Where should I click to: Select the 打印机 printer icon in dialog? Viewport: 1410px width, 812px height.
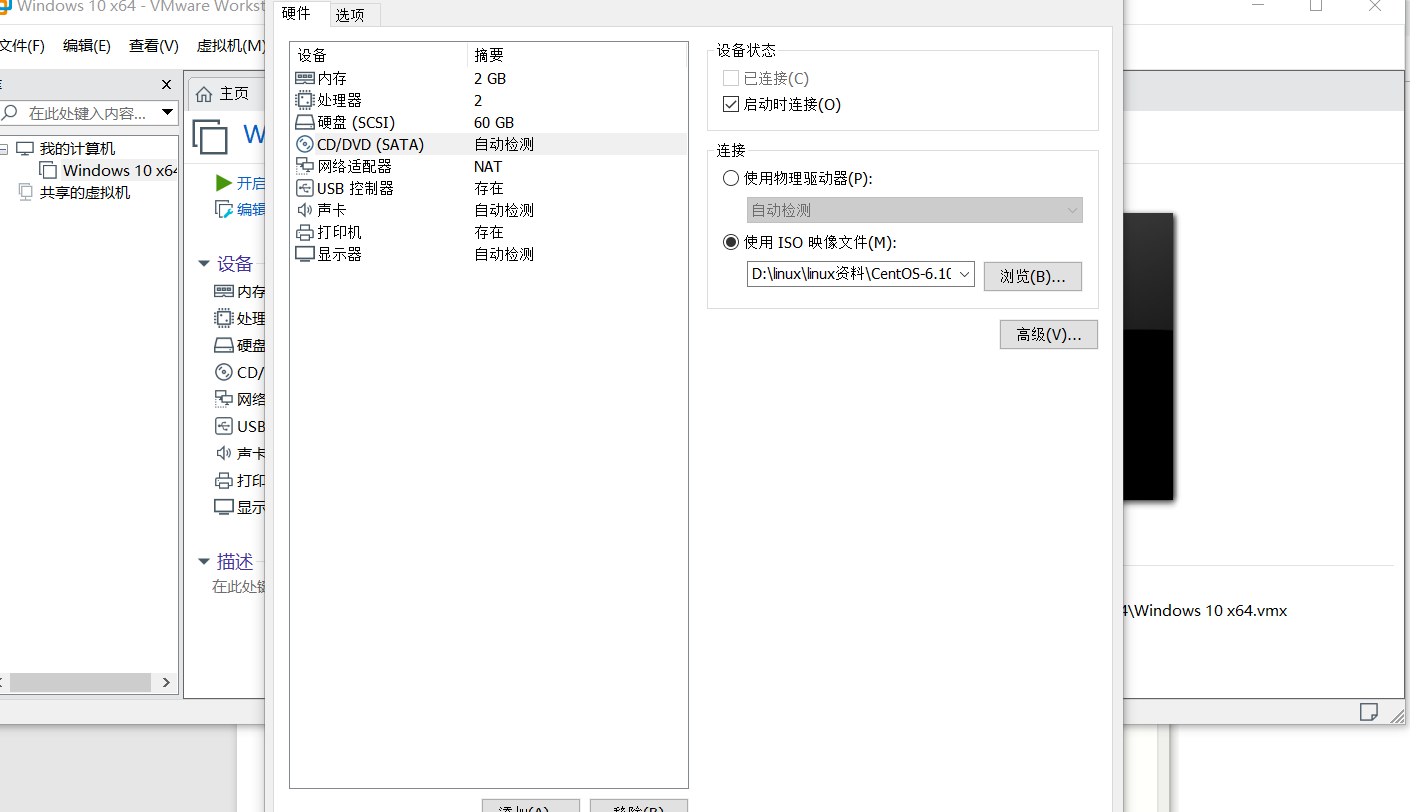pos(305,232)
